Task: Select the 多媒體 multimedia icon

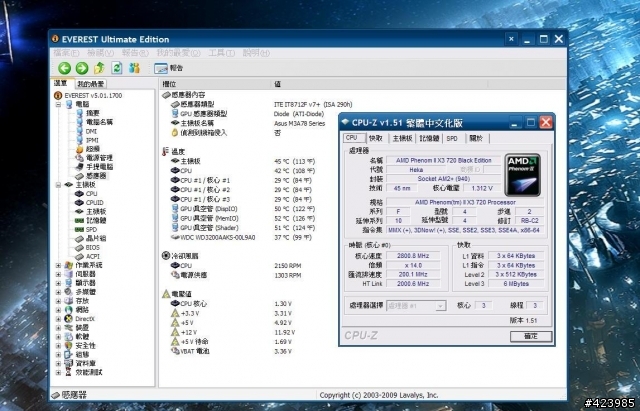Action: pos(69,292)
